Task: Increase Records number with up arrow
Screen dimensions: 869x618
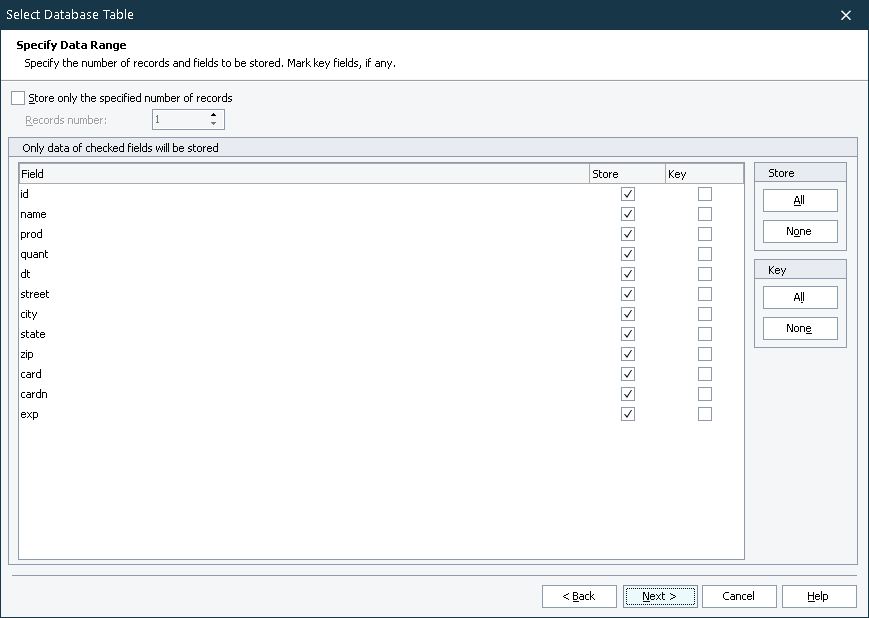Action: pyautogui.click(x=213, y=115)
